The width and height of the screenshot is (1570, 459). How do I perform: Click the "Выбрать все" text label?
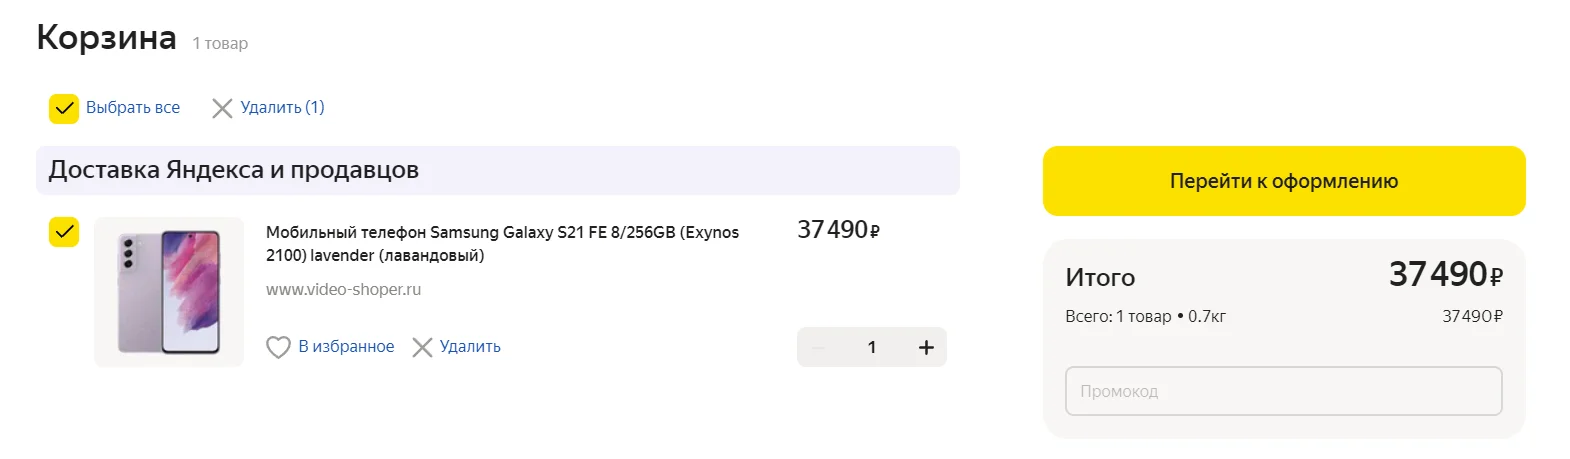pyautogui.click(x=133, y=108)
